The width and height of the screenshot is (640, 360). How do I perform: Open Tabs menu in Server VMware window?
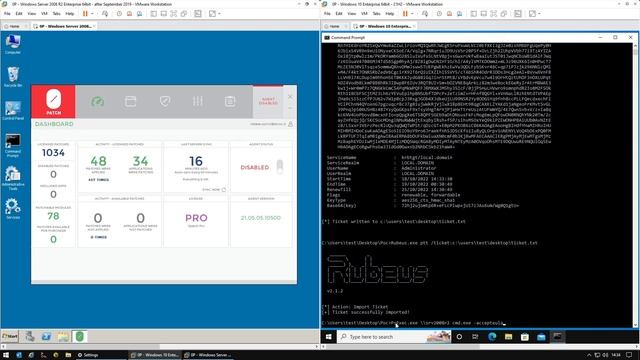(56, 13)
